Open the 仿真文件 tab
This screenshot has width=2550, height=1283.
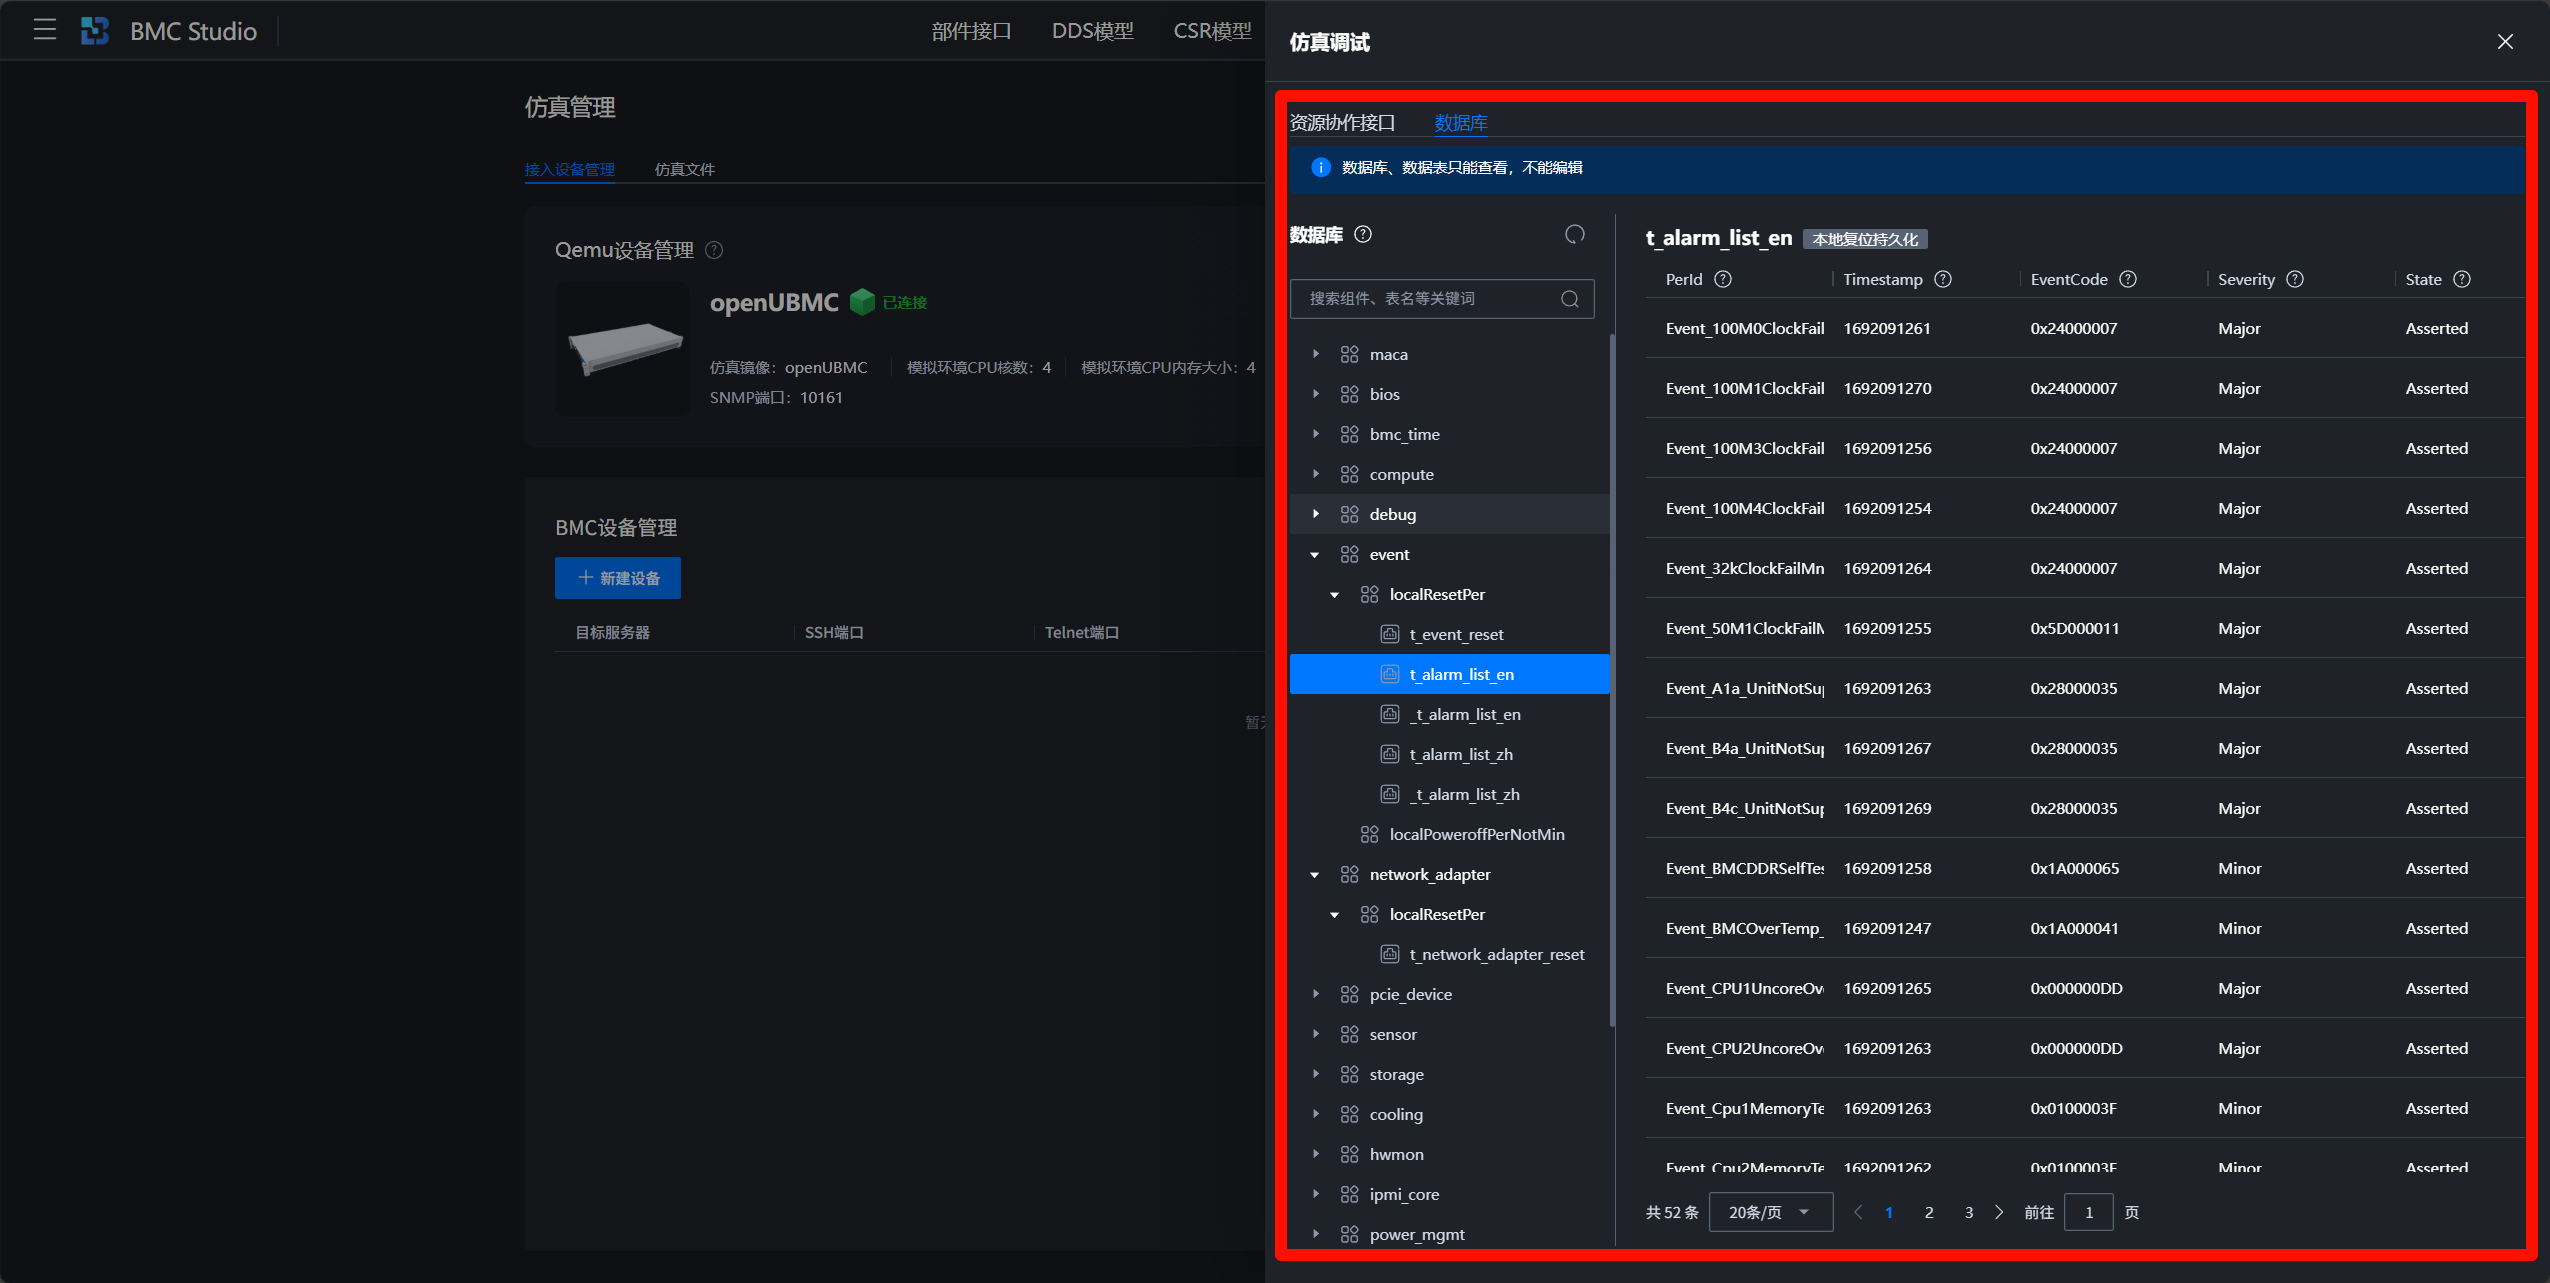[684, 169]
